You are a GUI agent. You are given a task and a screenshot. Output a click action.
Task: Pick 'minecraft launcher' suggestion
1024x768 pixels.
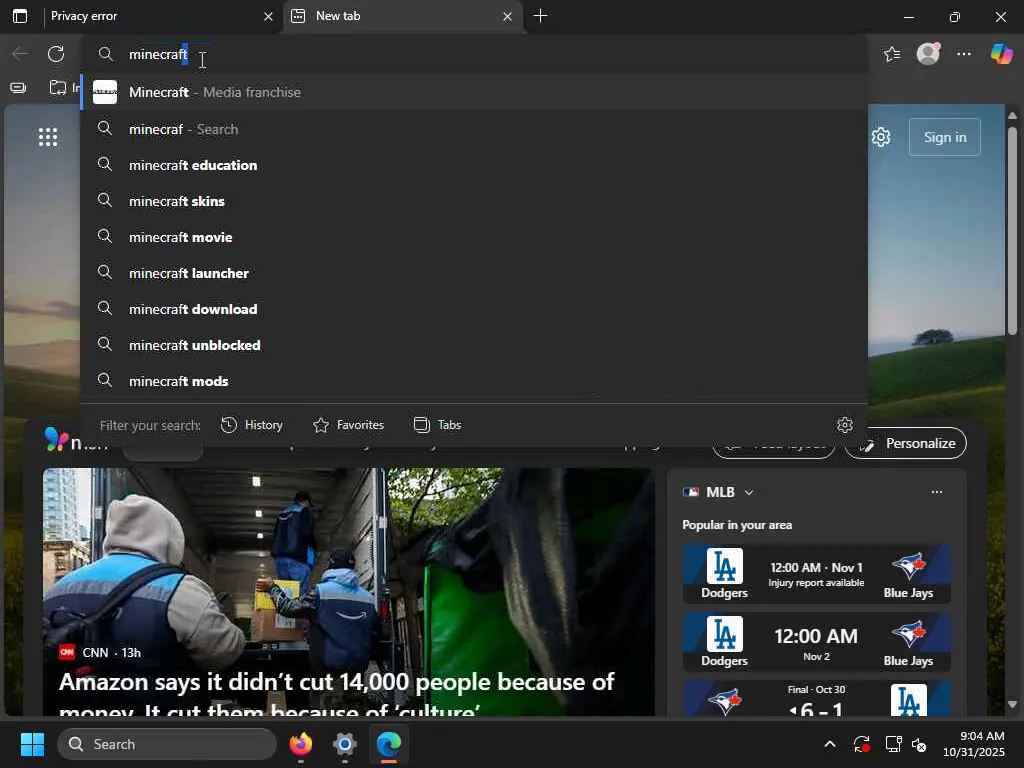(474, 273)
